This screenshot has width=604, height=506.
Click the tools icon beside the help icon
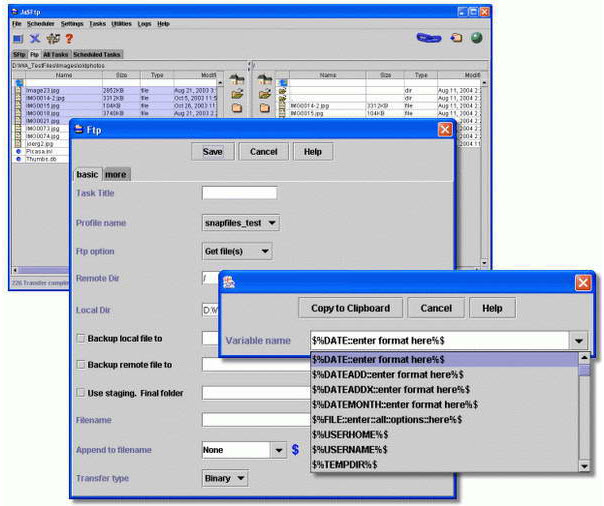click(x=52, y=38)
